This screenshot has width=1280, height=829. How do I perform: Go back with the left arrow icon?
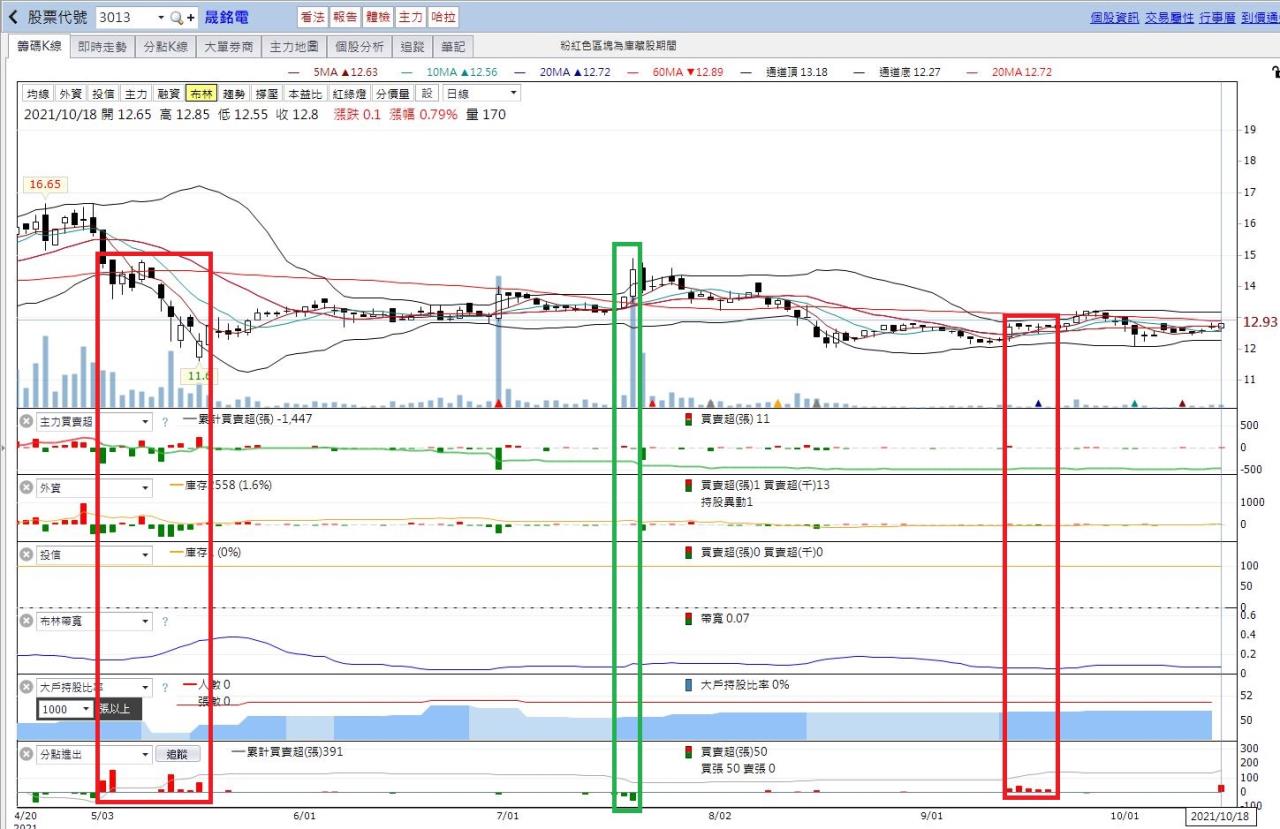pos(13,17)
